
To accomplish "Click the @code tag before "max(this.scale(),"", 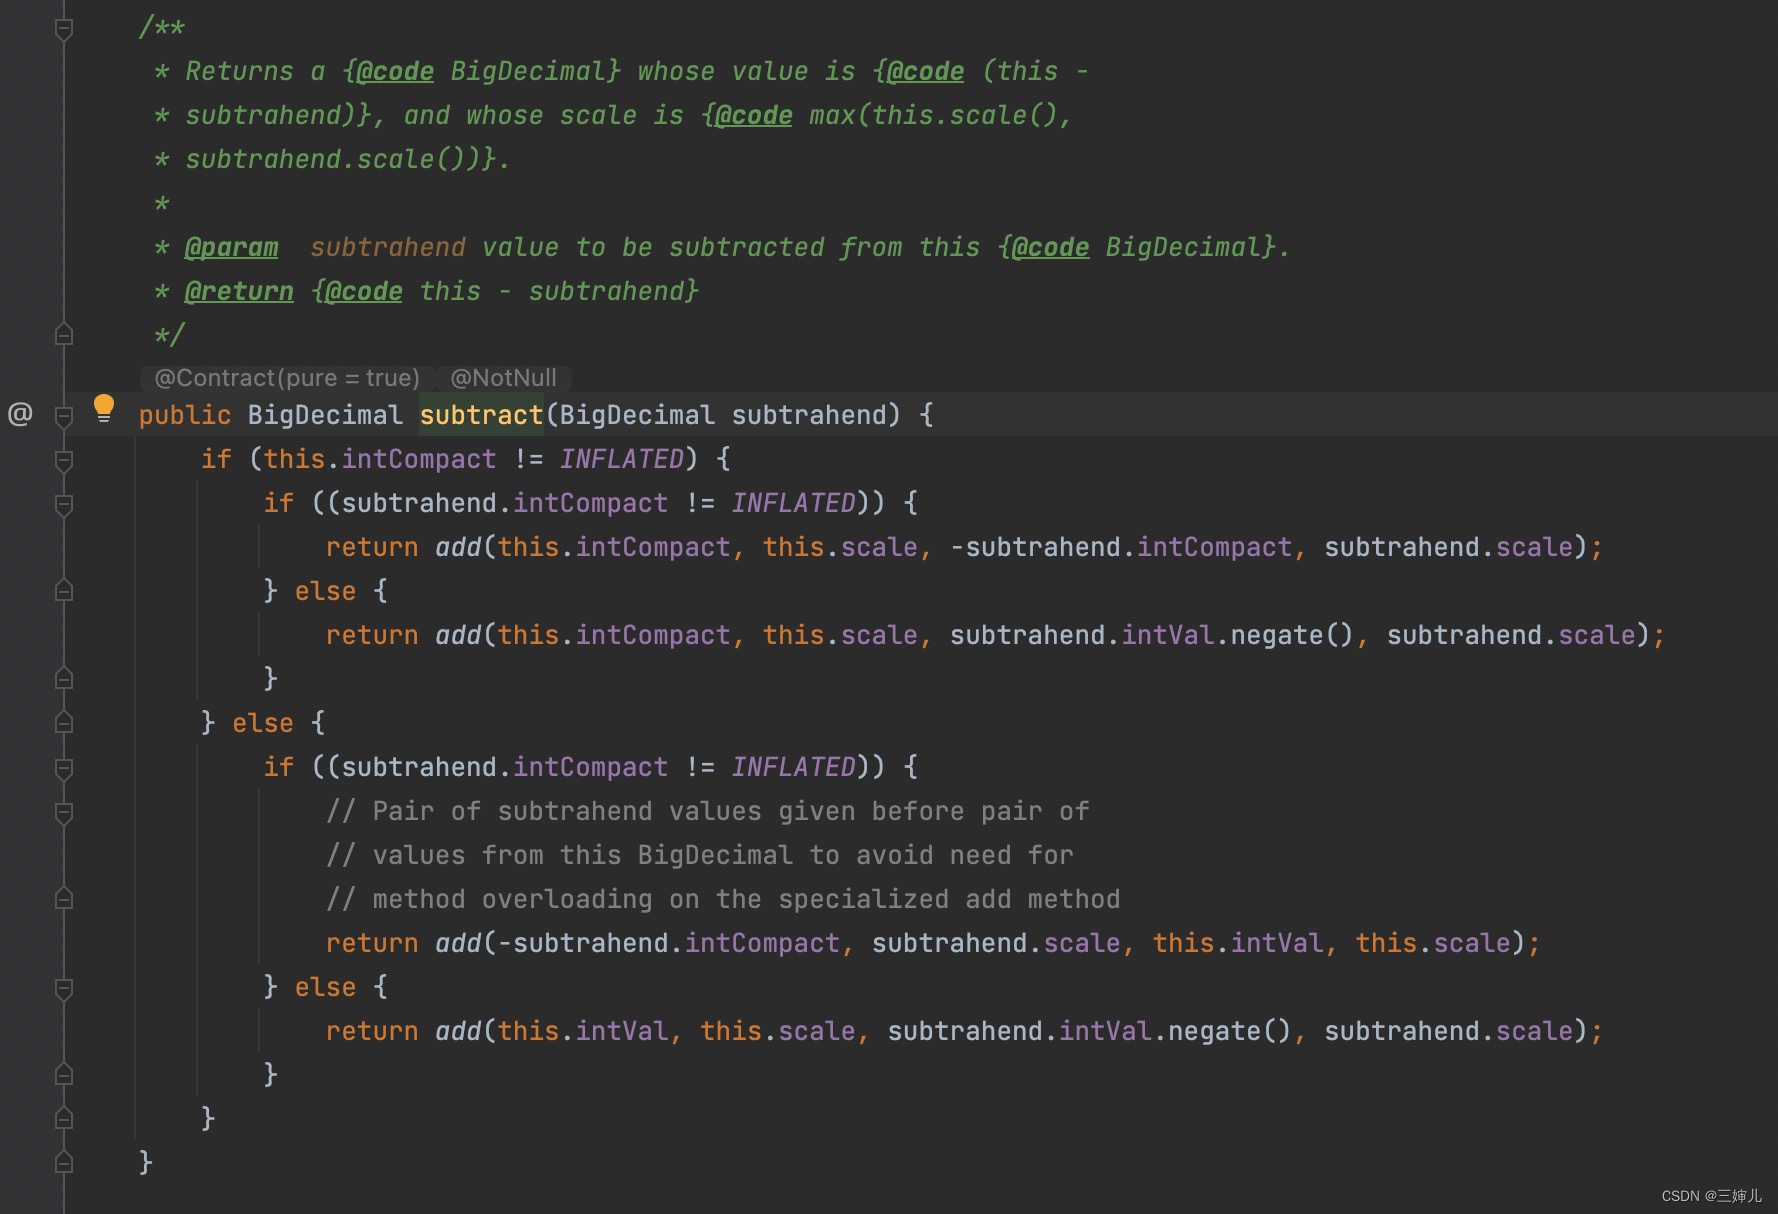I will 753,116.
